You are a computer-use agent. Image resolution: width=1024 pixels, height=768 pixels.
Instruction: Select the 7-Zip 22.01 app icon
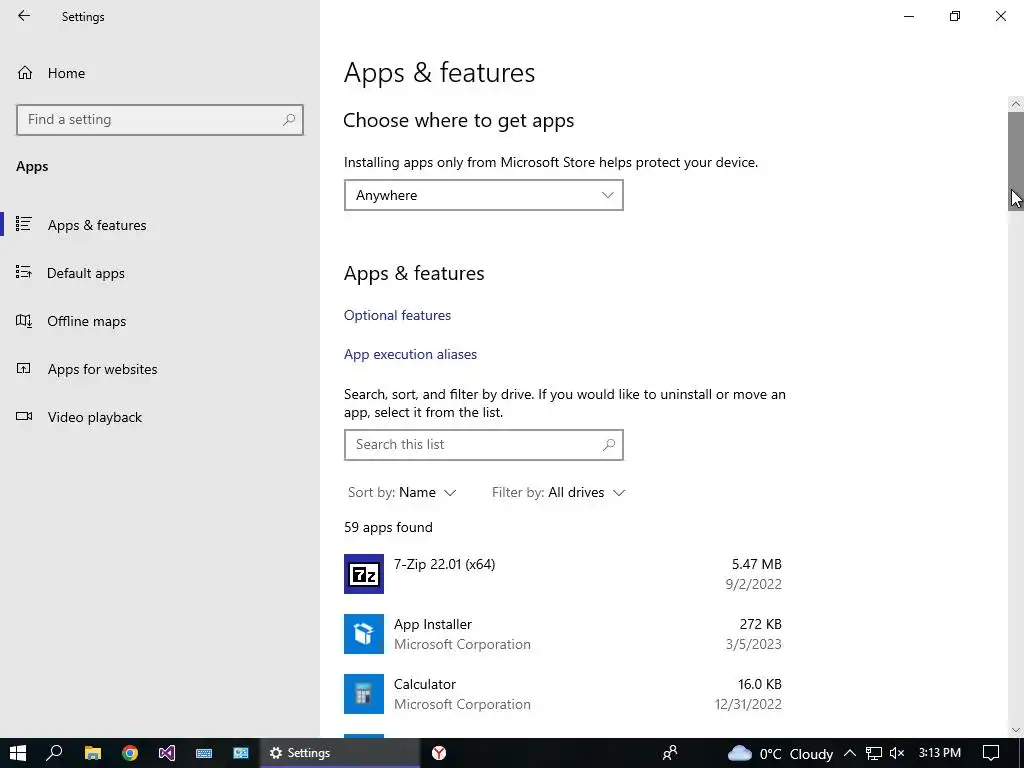[364, 573]
